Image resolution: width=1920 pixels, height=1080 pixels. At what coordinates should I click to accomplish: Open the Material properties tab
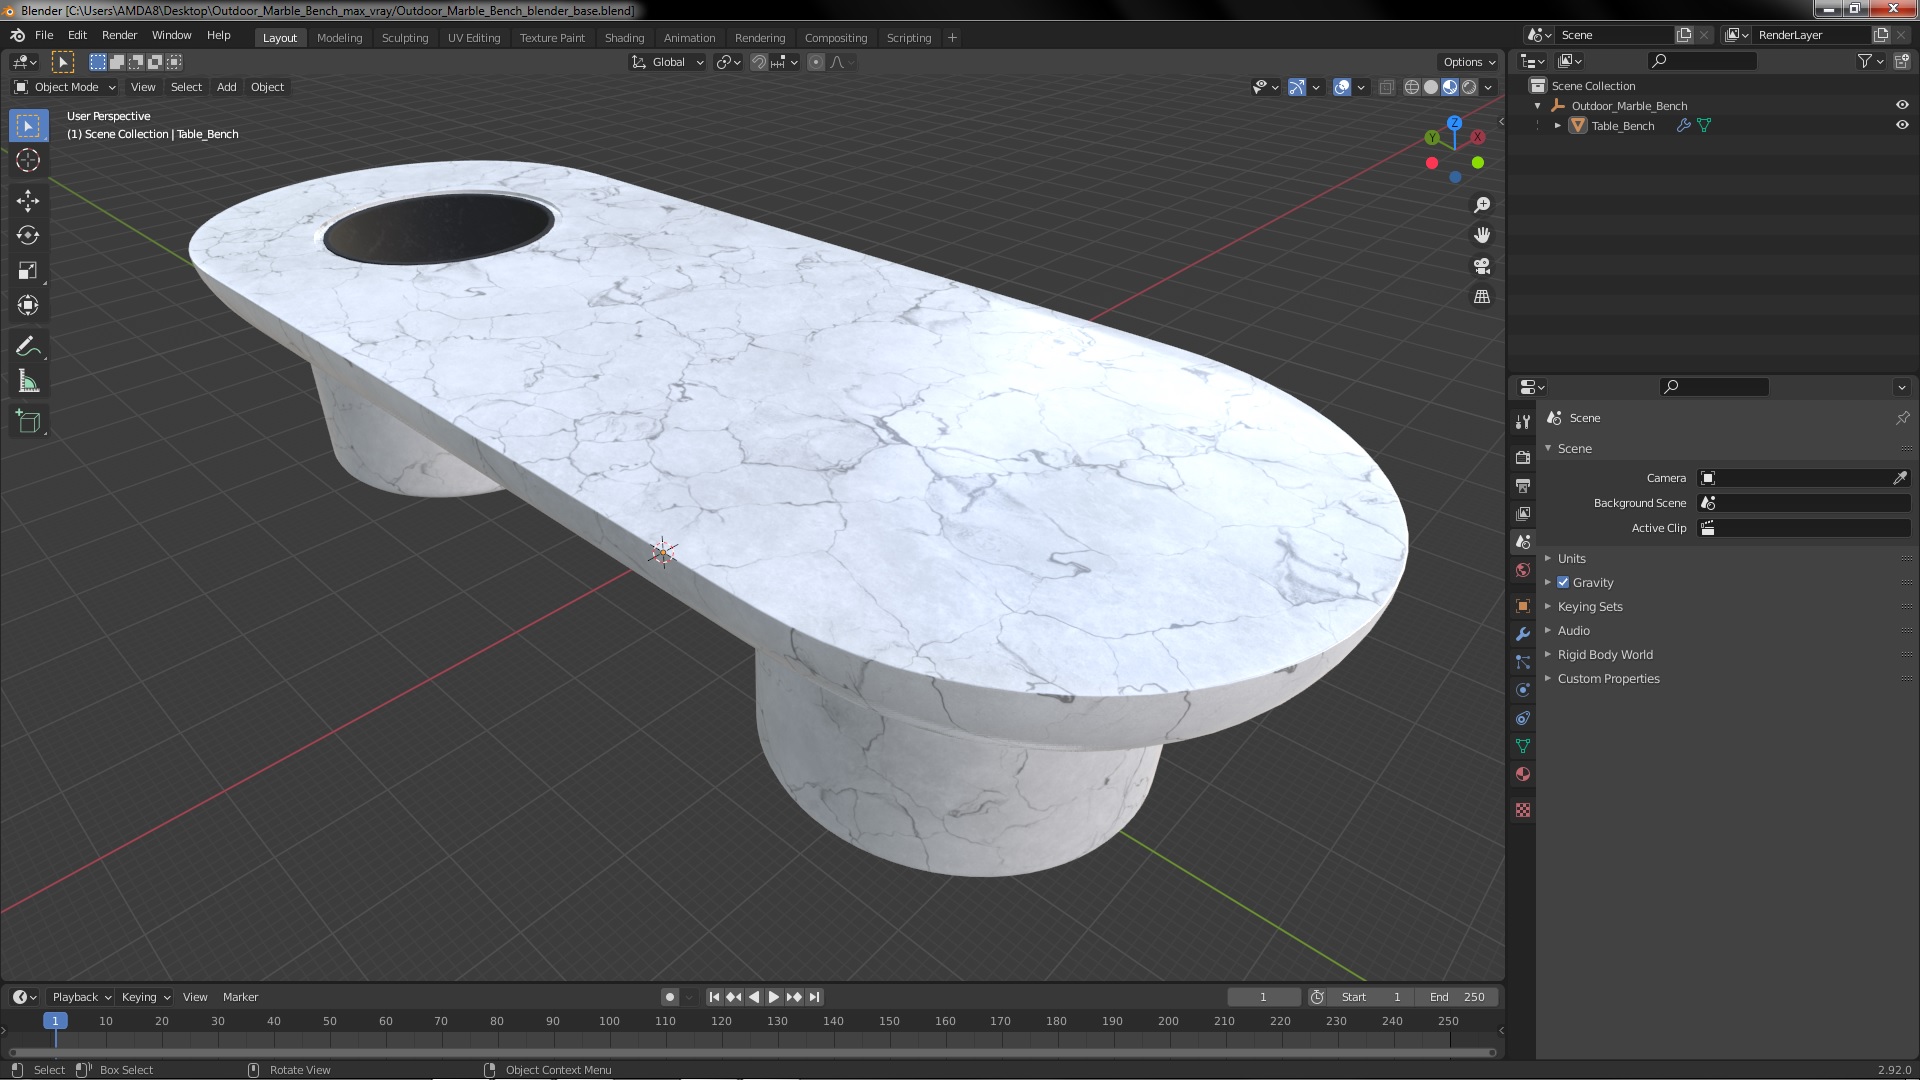click(1523, 774)
